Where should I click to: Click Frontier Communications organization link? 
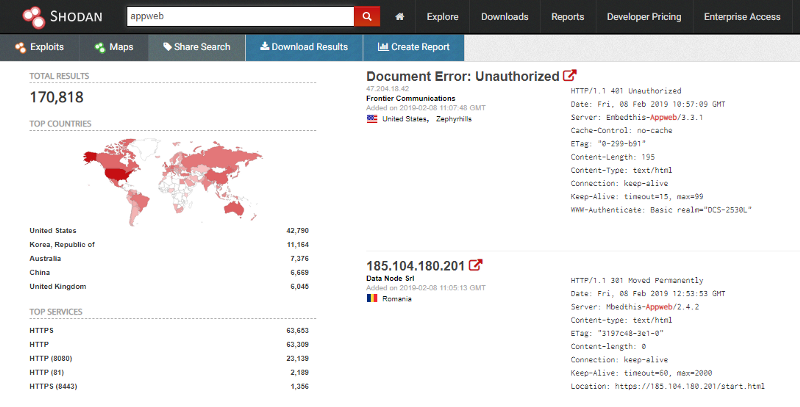tap(411, 98)
